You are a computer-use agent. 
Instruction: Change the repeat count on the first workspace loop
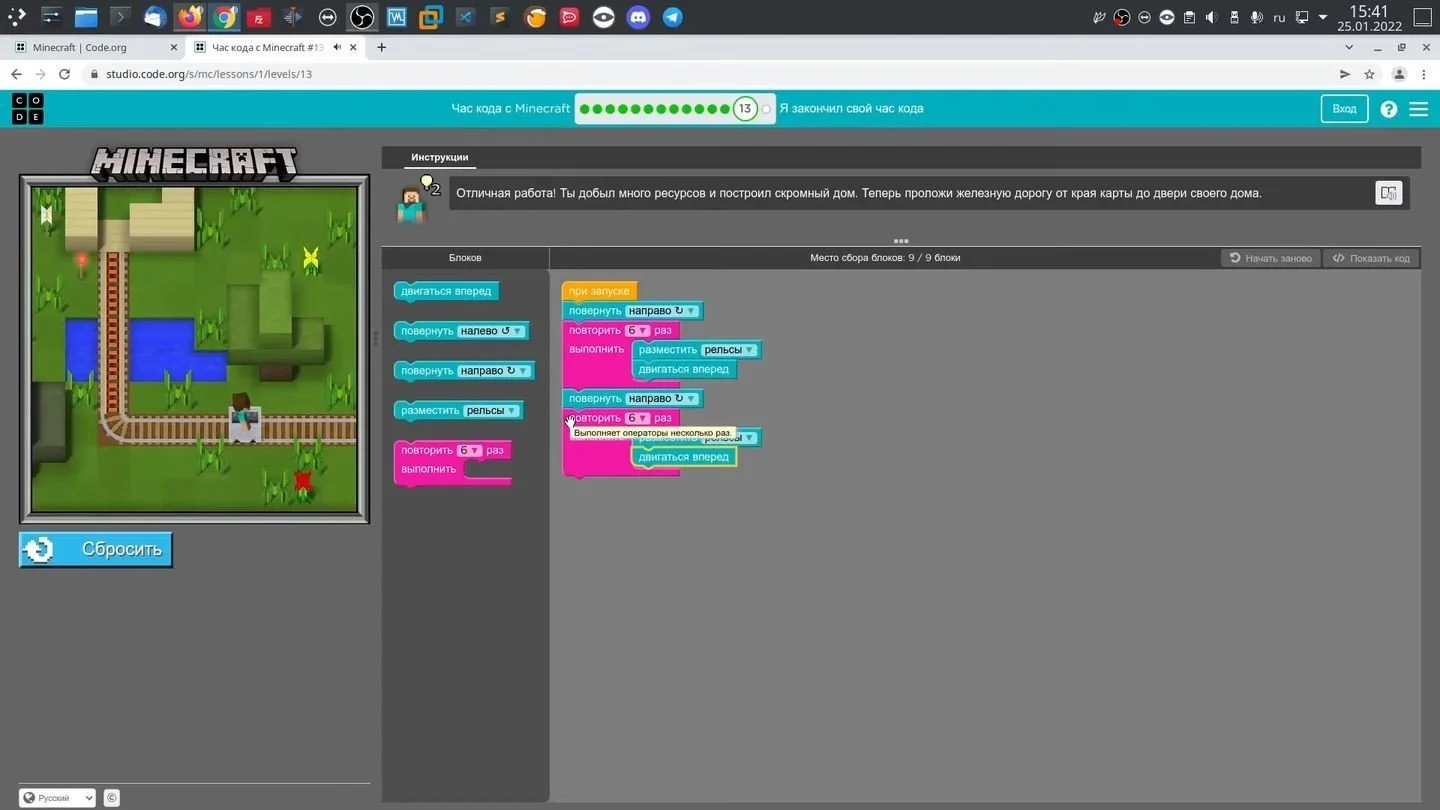(x=637, y=331)
